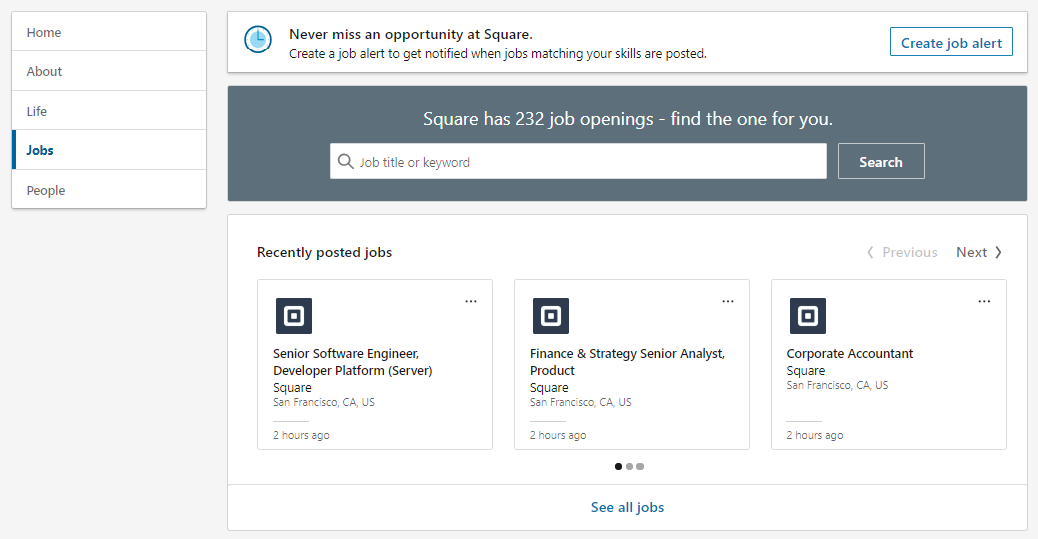Open more options on Corporate Accountant card
The width and height of the screenshot is (1038, 539).
(x=985, y=301)
